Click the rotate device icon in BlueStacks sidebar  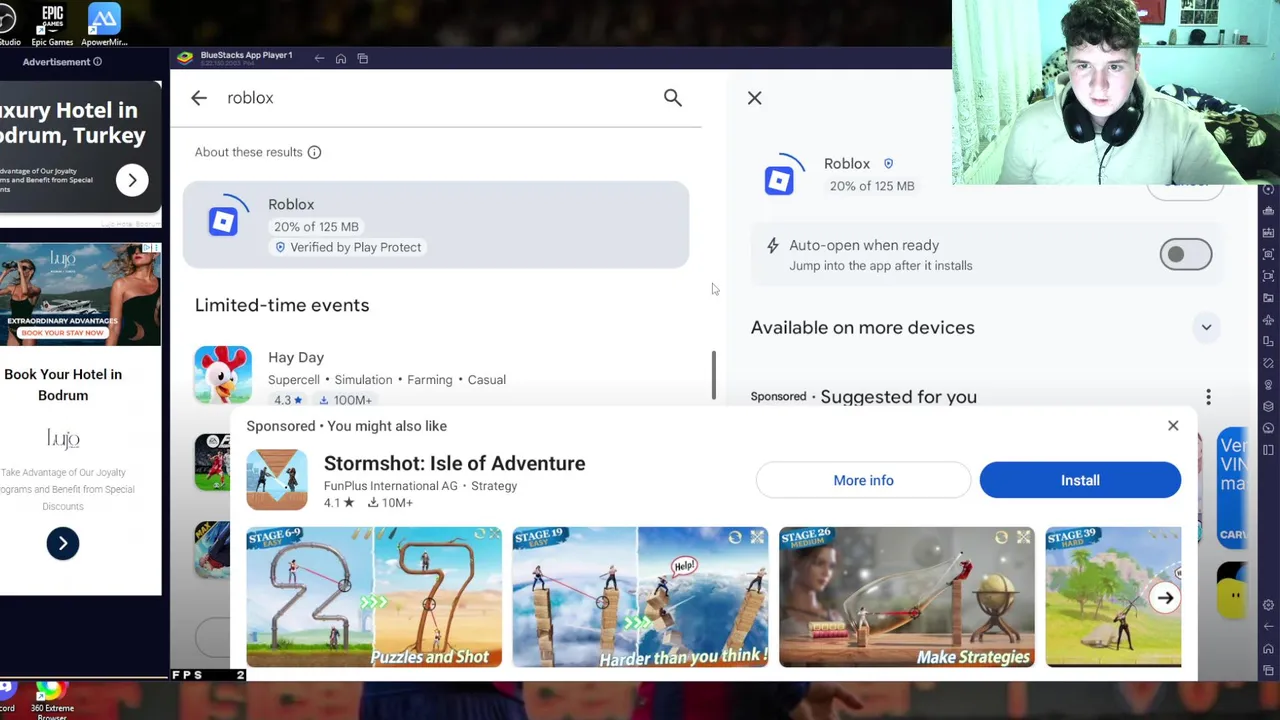[x=1268, y=363]
